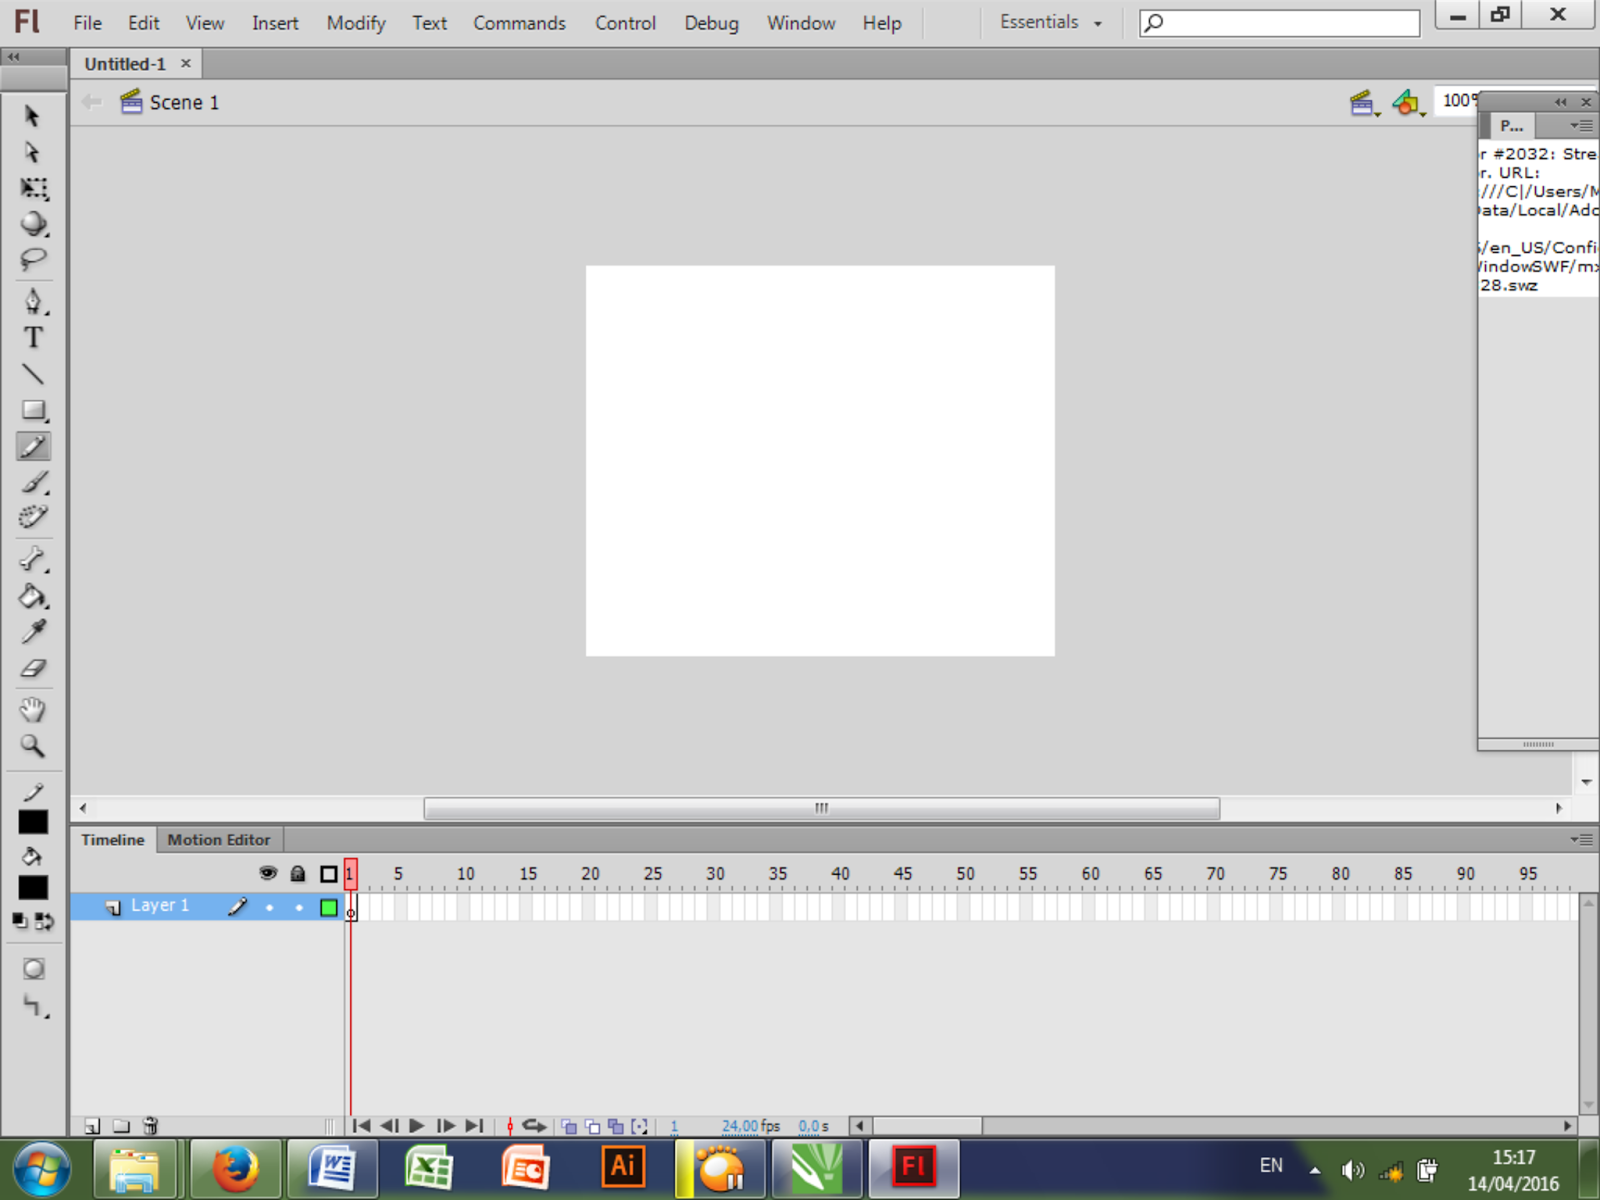Select the Pen tool
1600x1200 pixels.
point(33,301)
